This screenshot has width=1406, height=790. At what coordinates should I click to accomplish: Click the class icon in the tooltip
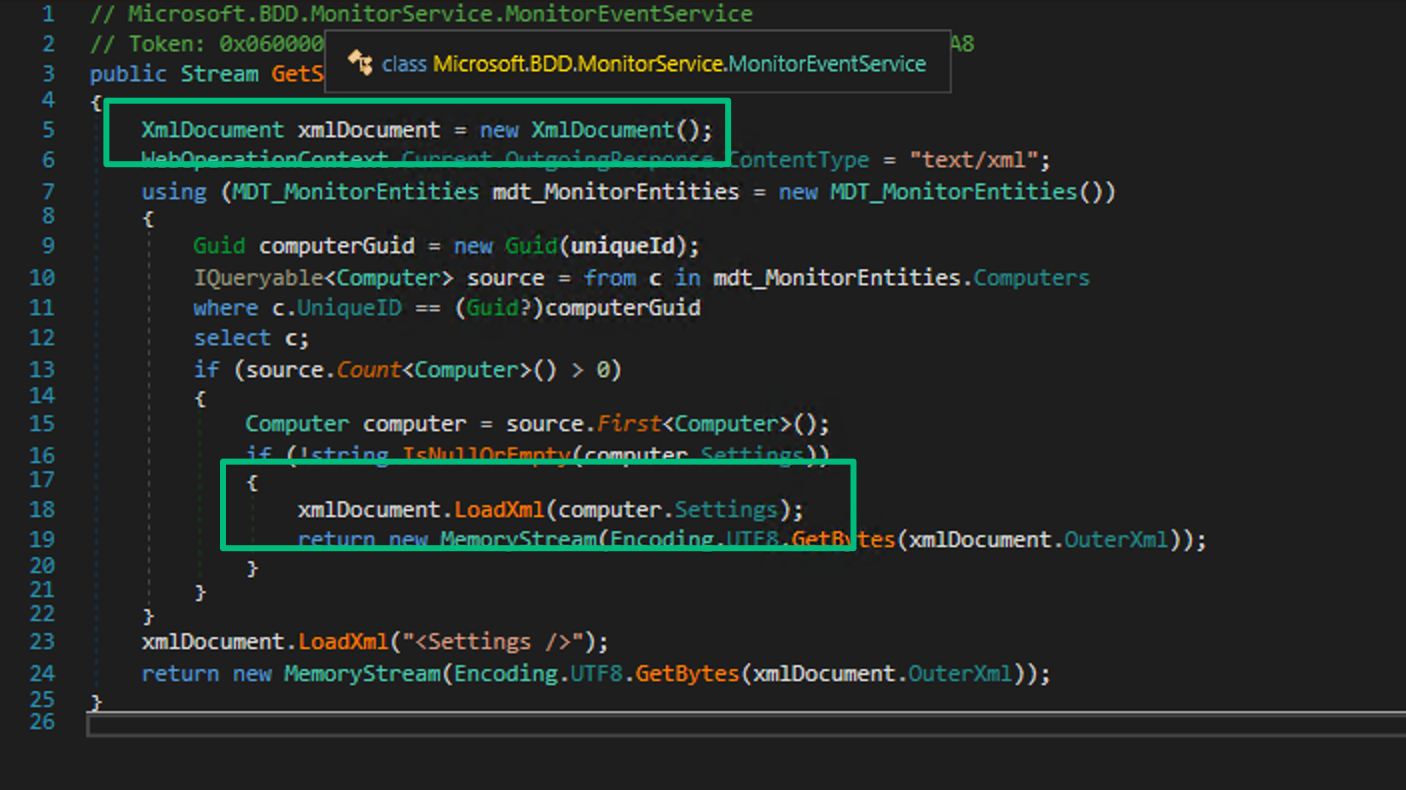point(359,62)
